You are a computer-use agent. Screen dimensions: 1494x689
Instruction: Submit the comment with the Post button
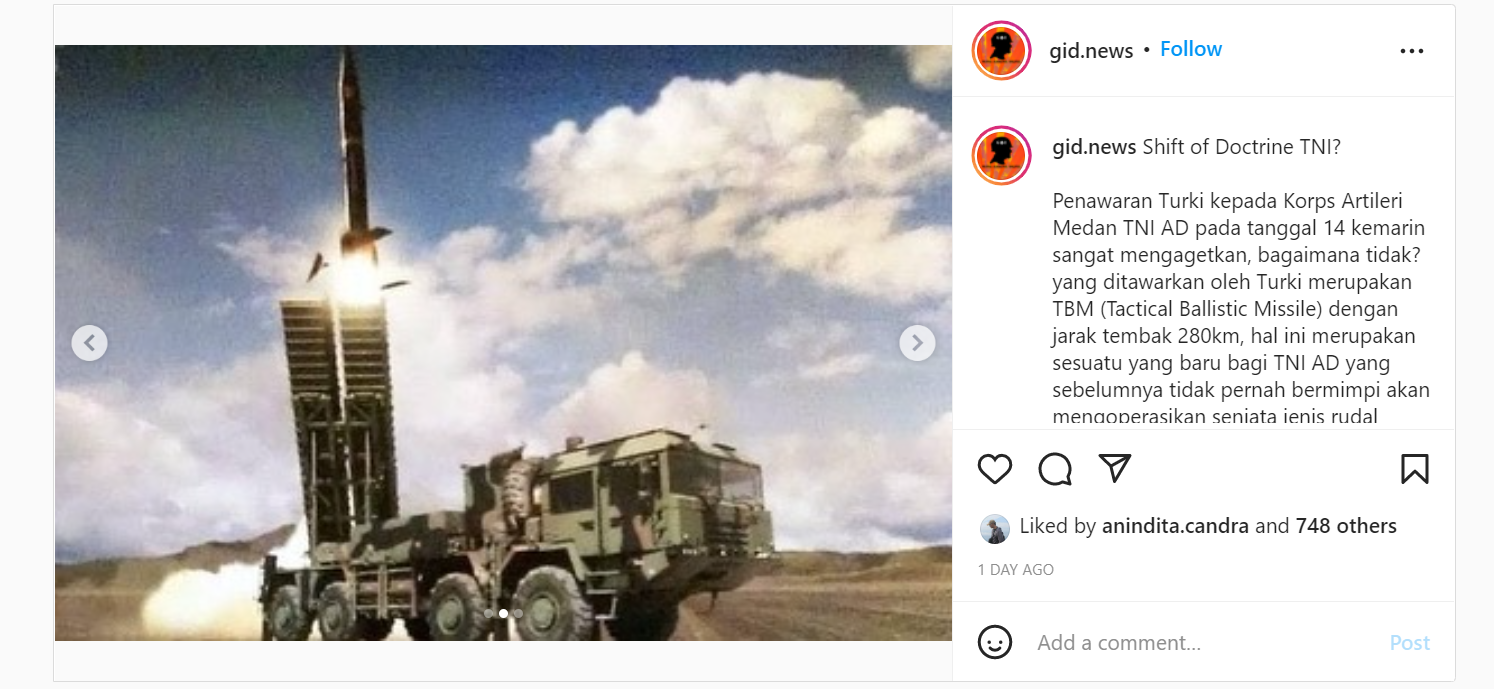1410,643
